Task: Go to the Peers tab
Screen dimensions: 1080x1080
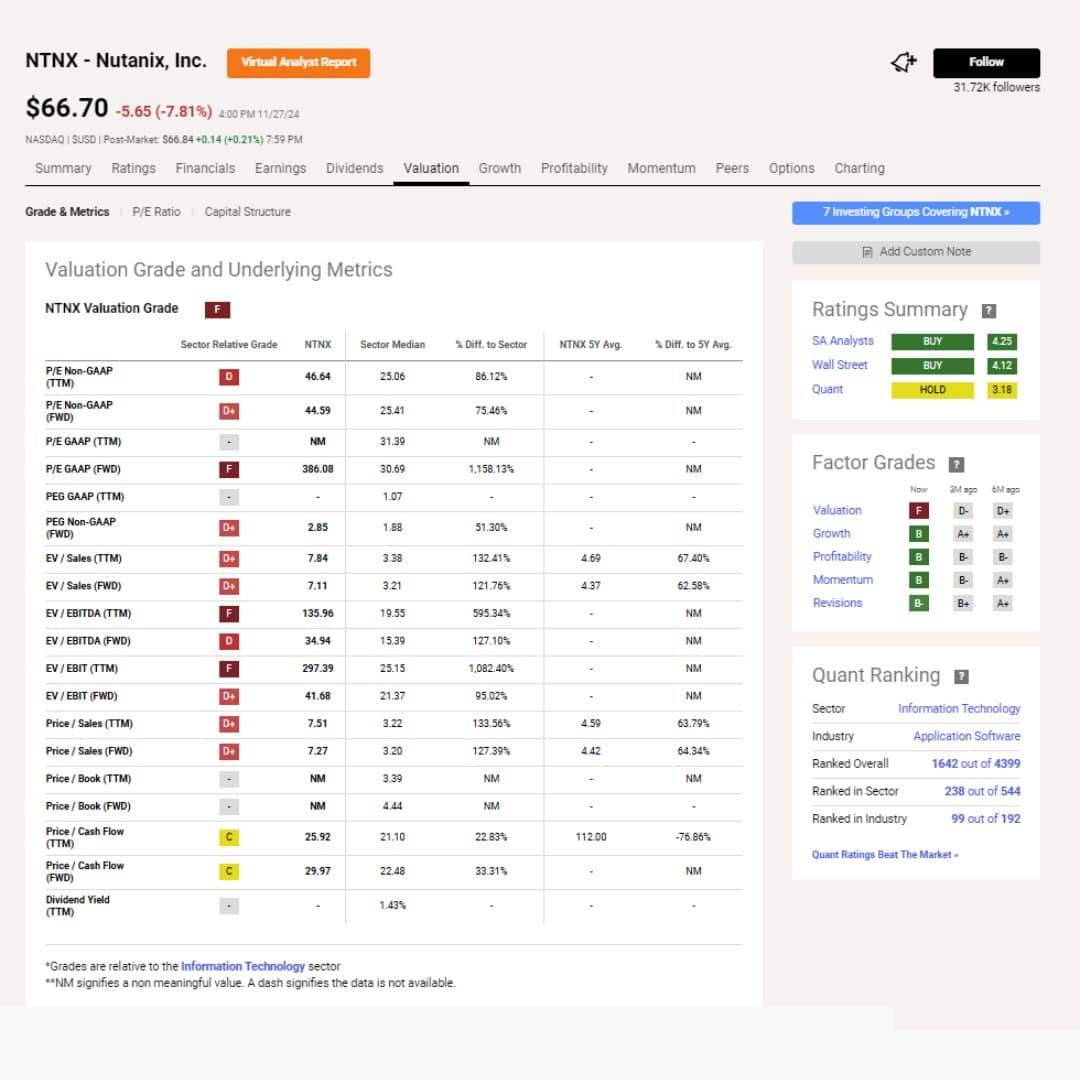Action: click(732, 169)
